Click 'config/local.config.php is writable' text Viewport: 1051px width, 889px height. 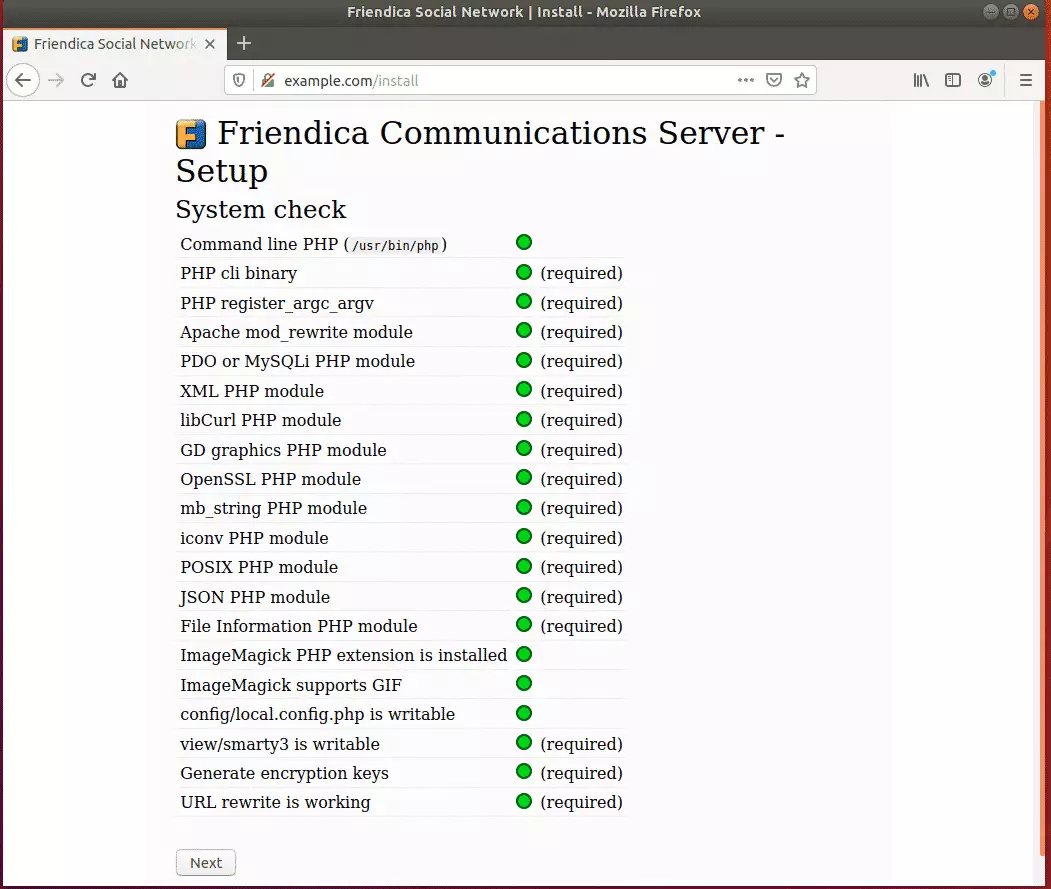[x=318, y=715]
